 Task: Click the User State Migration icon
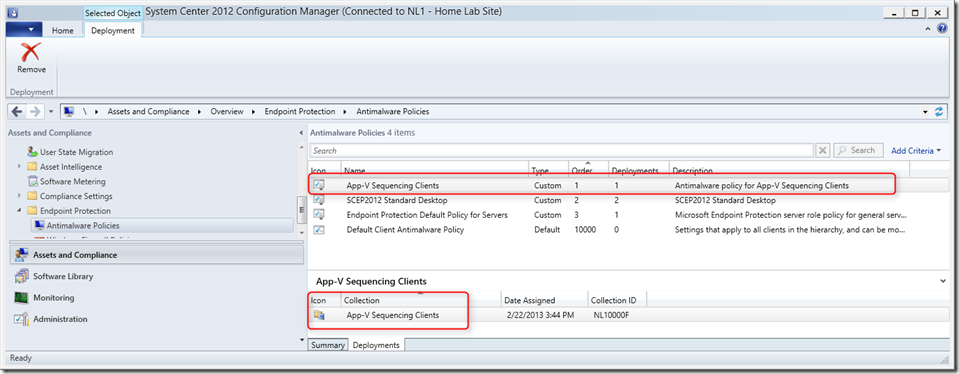pos(32,152)
